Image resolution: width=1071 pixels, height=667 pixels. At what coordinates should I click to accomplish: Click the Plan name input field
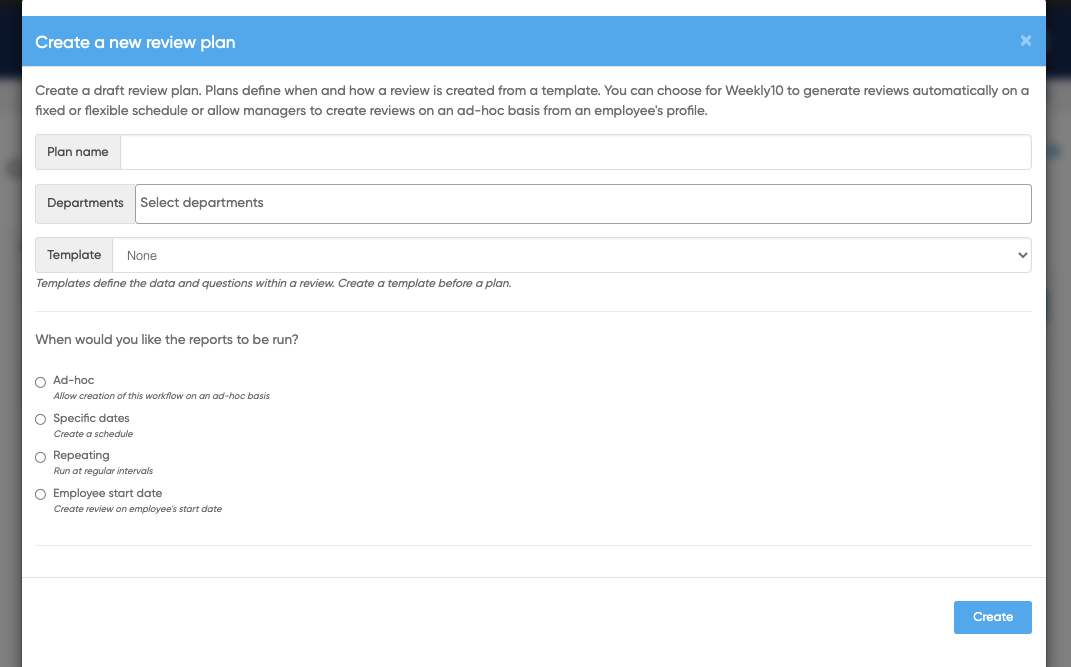pyautogui.click(x=575, y=152)
